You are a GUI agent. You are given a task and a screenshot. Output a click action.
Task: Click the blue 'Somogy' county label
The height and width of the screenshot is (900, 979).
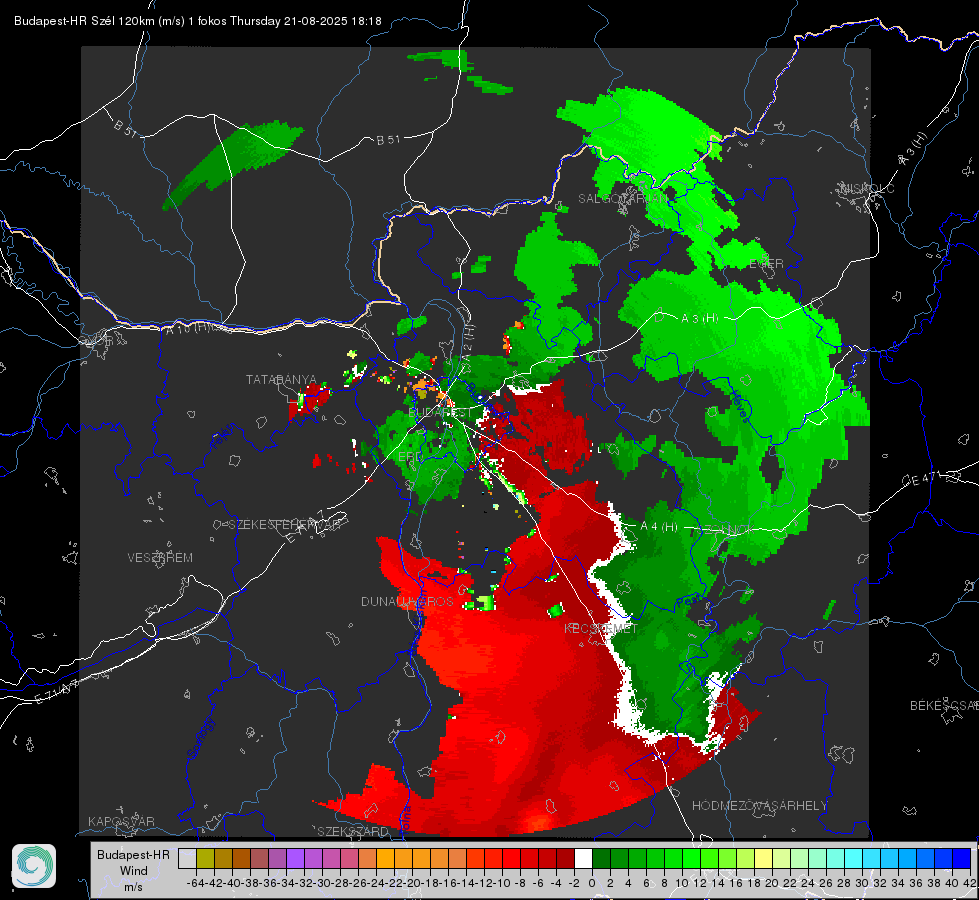tap(201, 738)
